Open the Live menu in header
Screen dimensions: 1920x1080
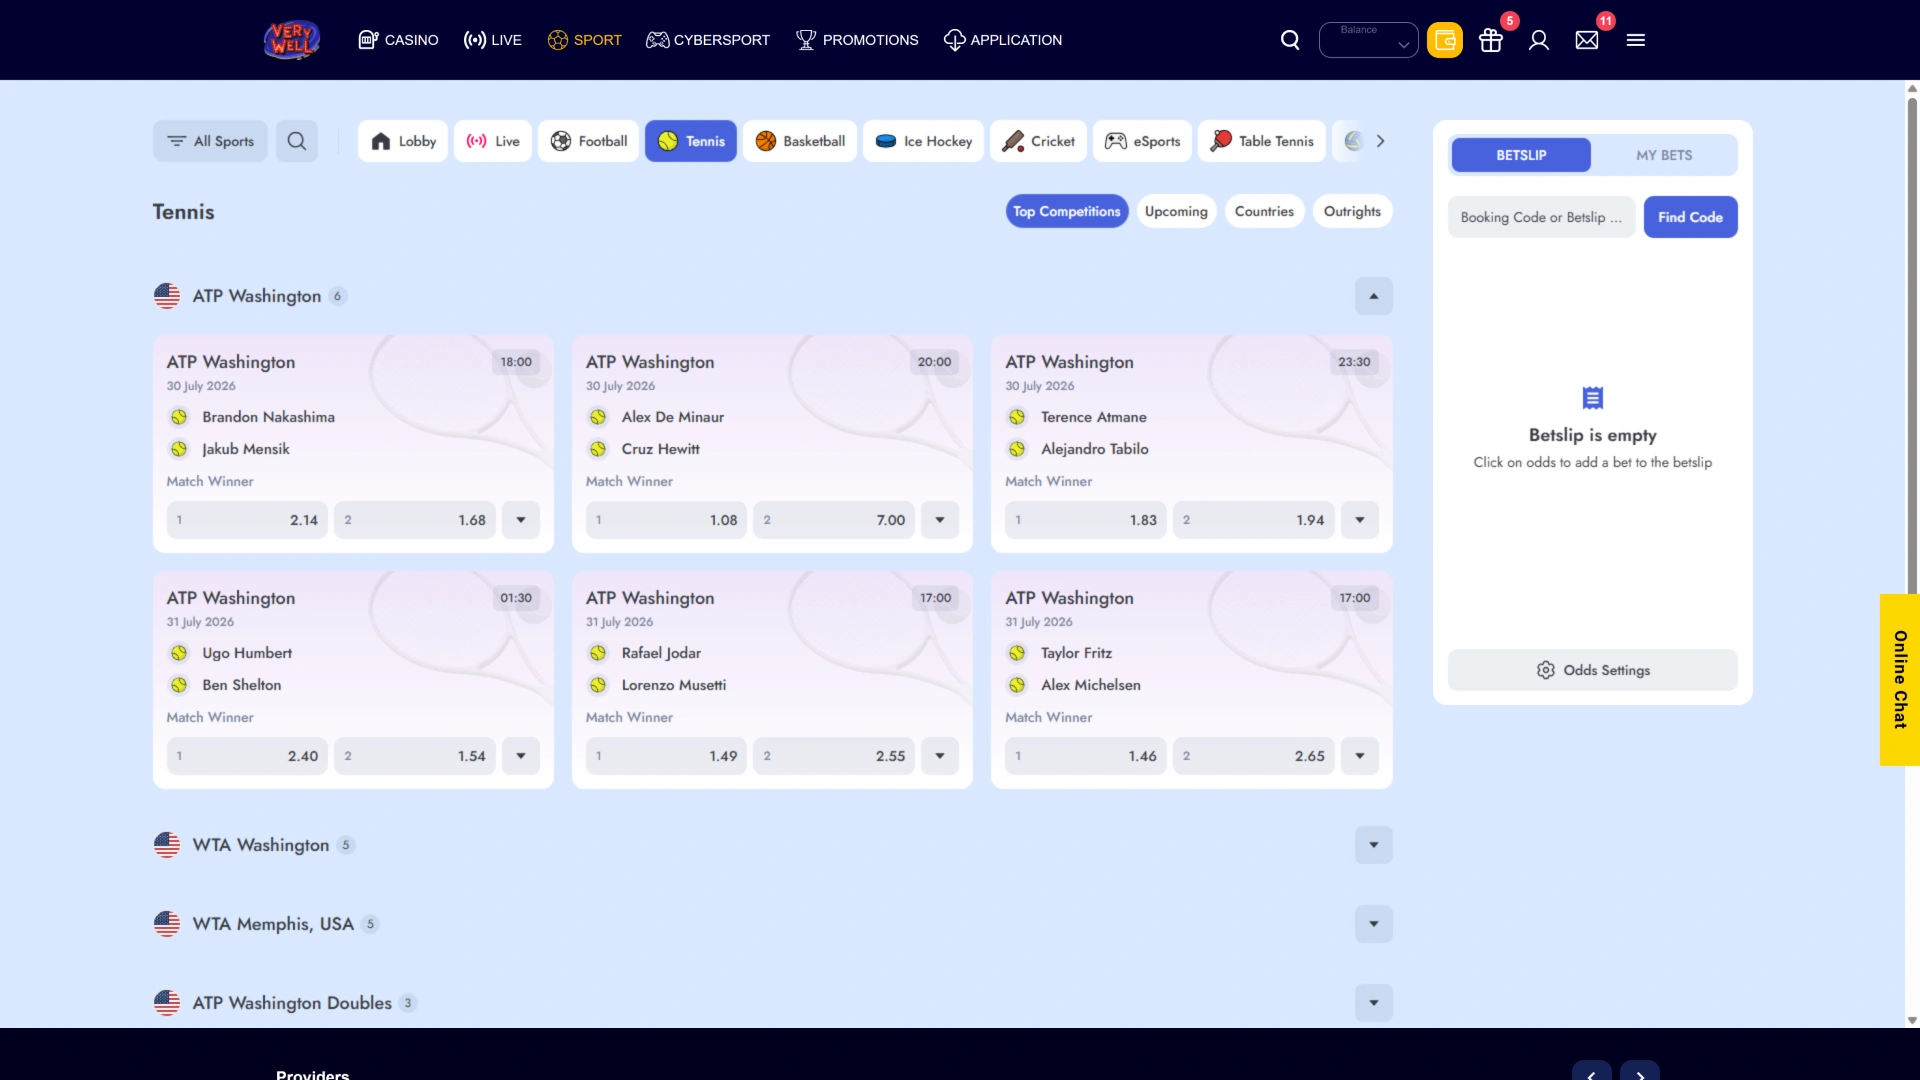(x=492, y=40)
